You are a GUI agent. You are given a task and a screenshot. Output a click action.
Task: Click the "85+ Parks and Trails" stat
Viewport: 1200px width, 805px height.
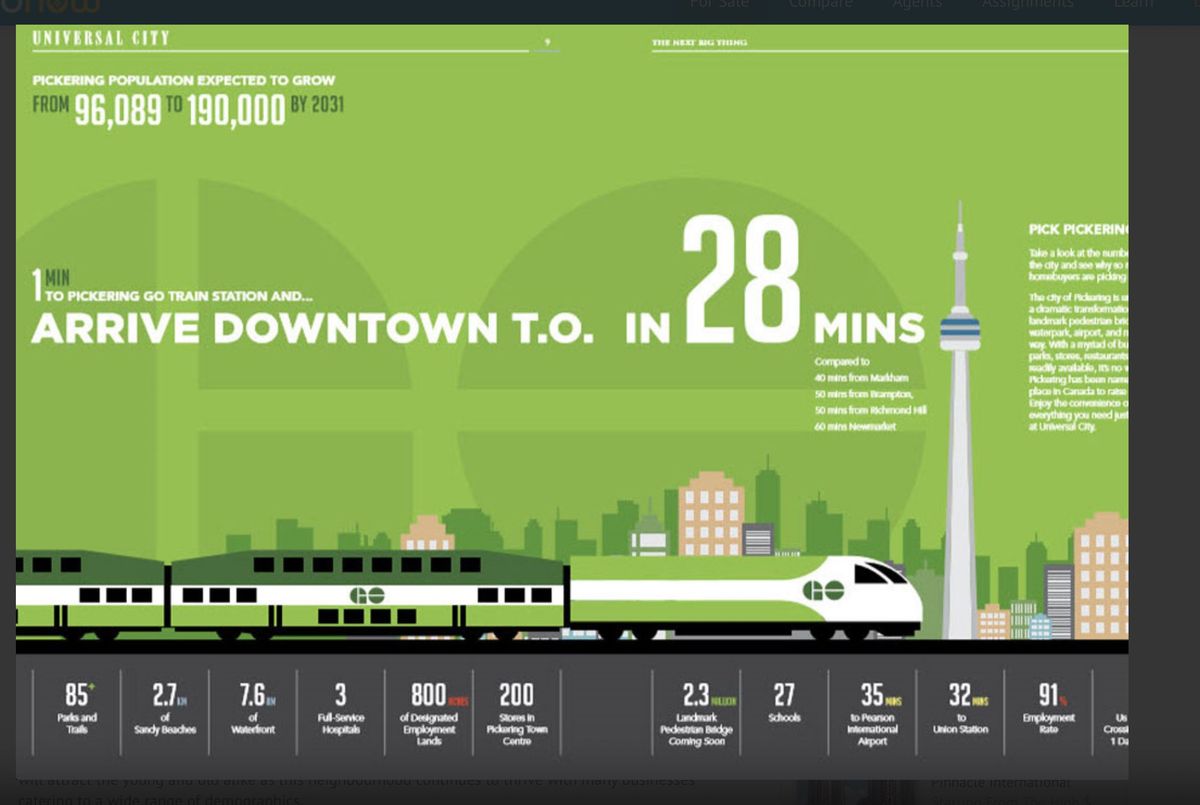coord(77,709)
